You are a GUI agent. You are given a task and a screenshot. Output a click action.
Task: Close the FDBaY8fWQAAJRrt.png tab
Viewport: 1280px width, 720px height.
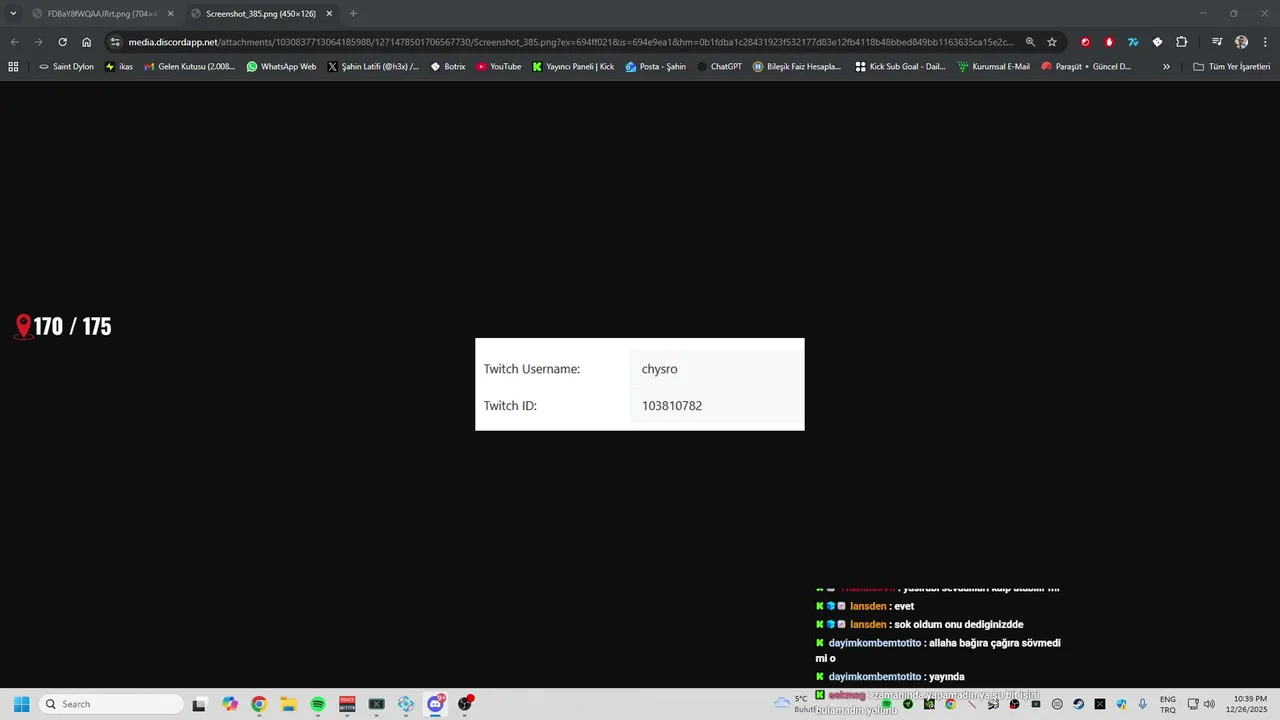pyautogui.click(x=170, y=13)
